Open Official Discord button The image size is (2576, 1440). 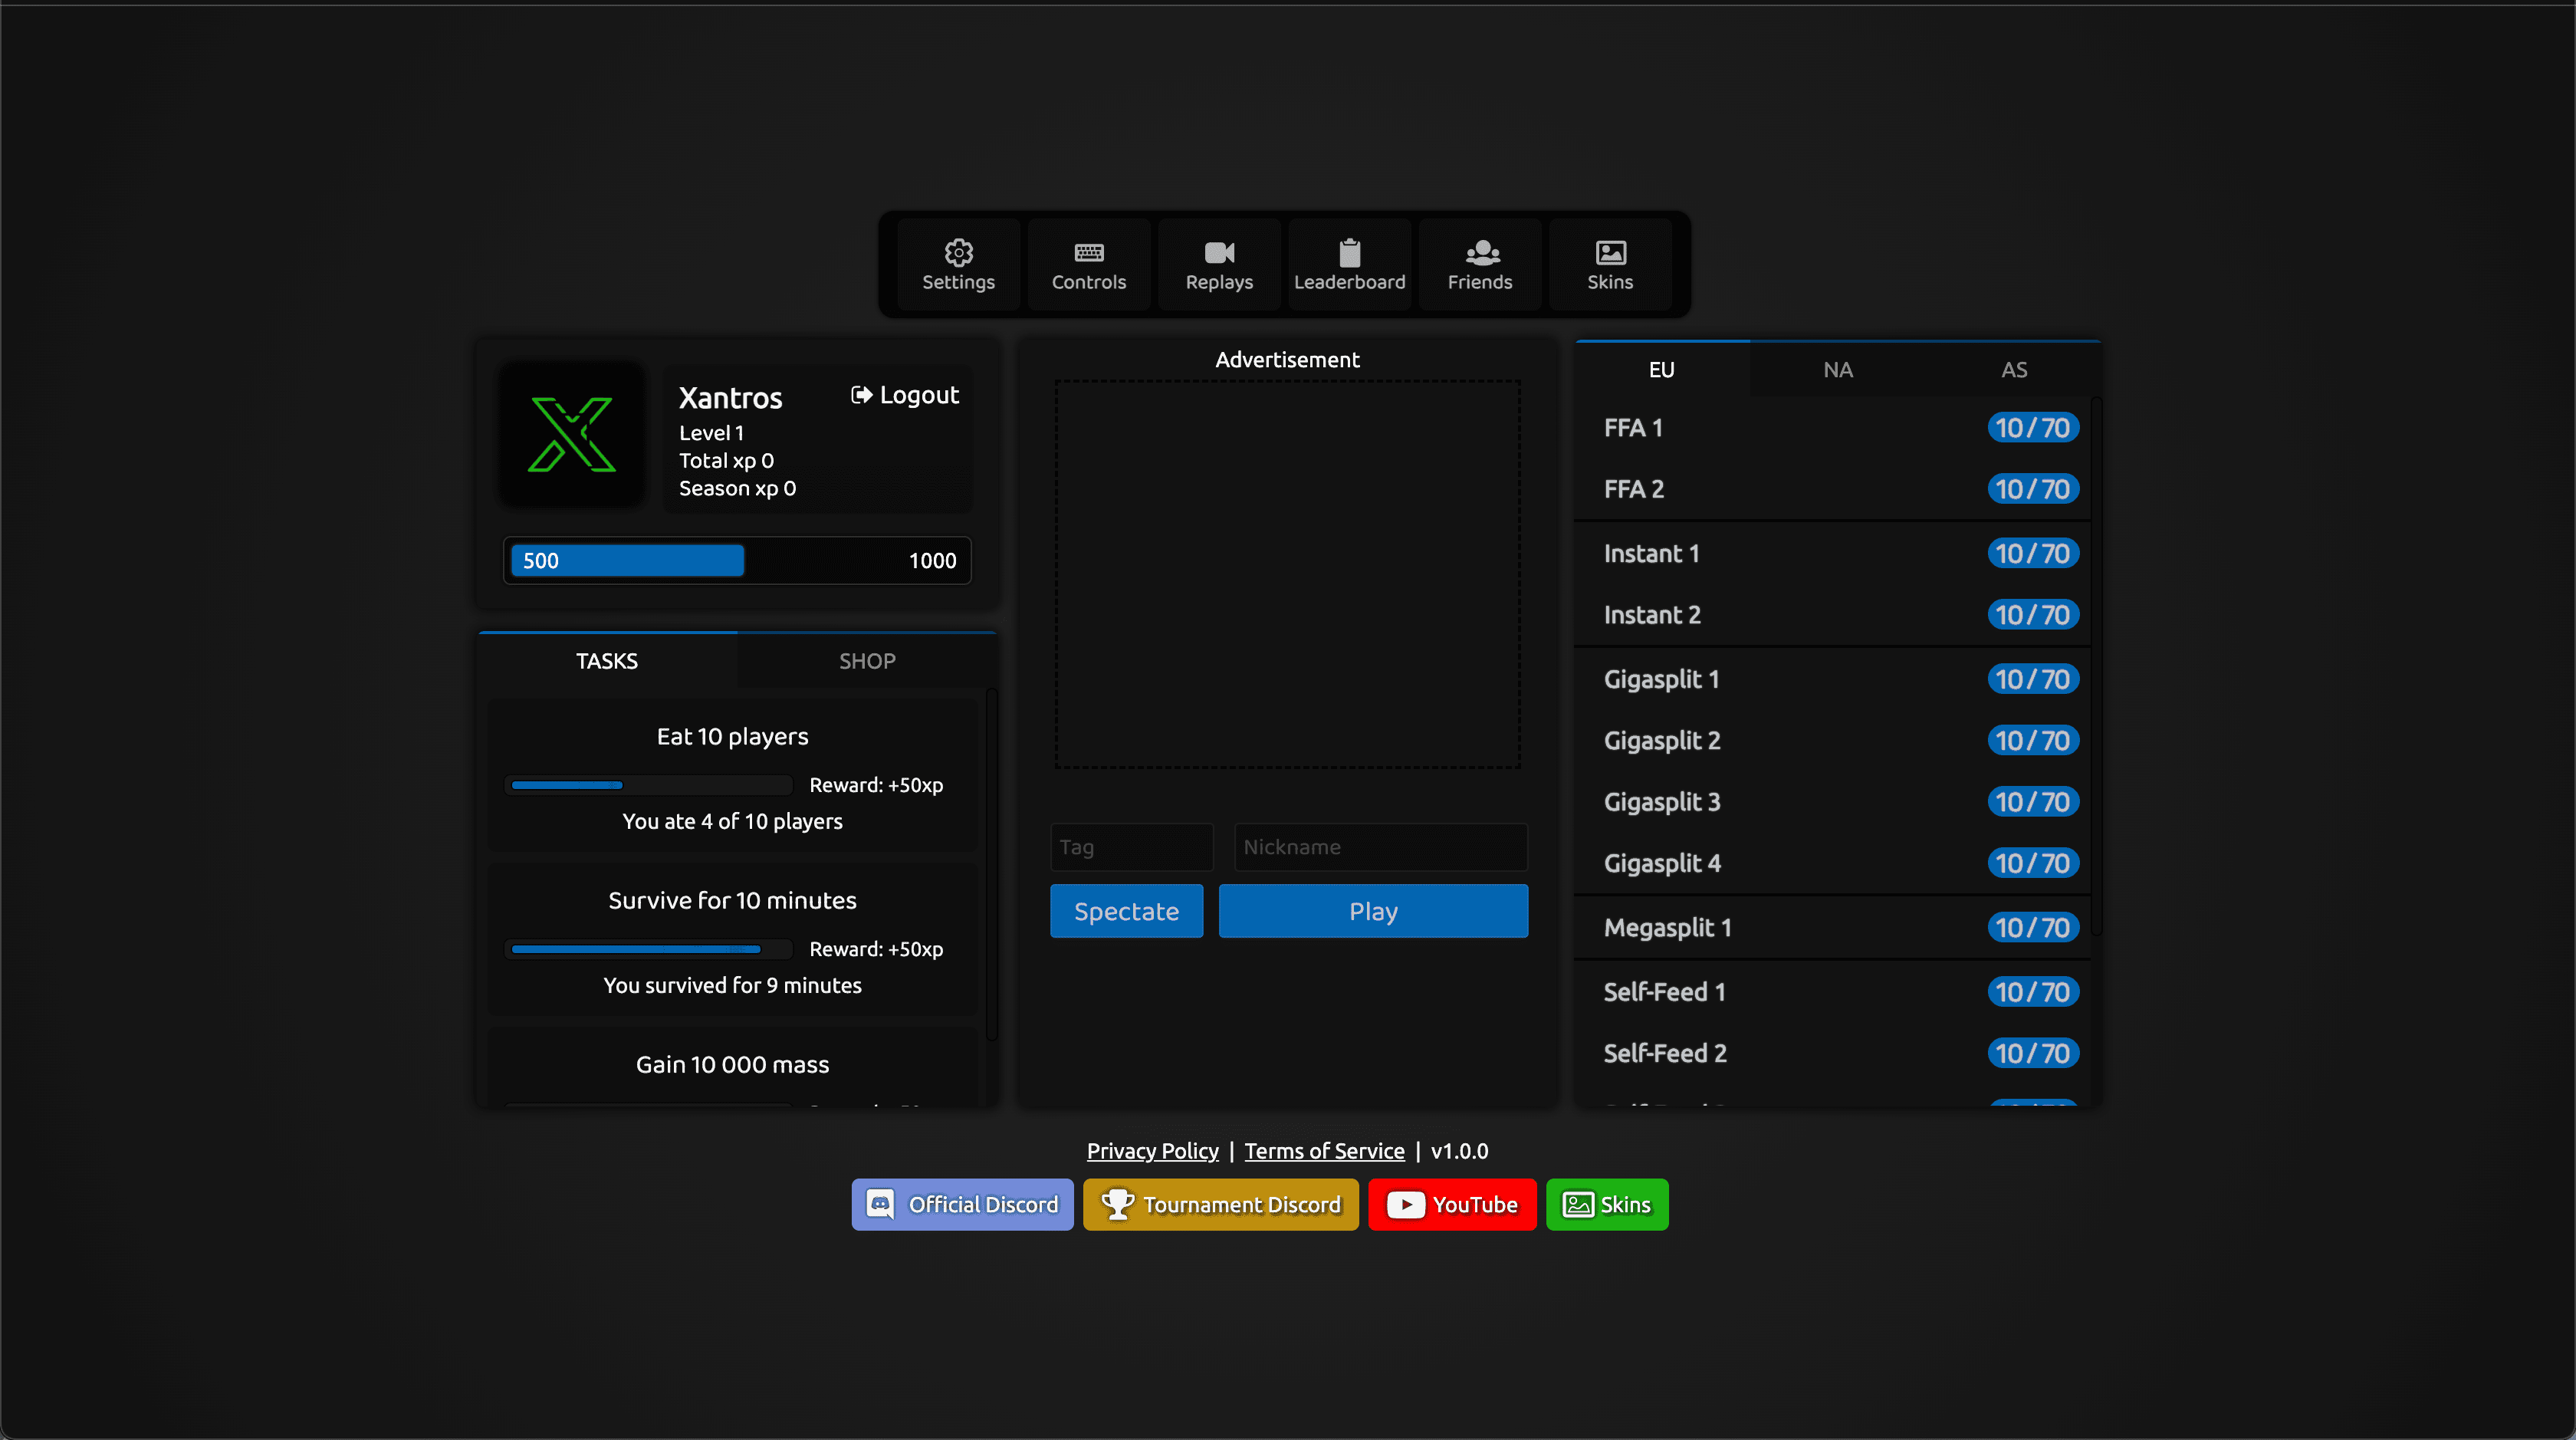[x=962, y=1204]
